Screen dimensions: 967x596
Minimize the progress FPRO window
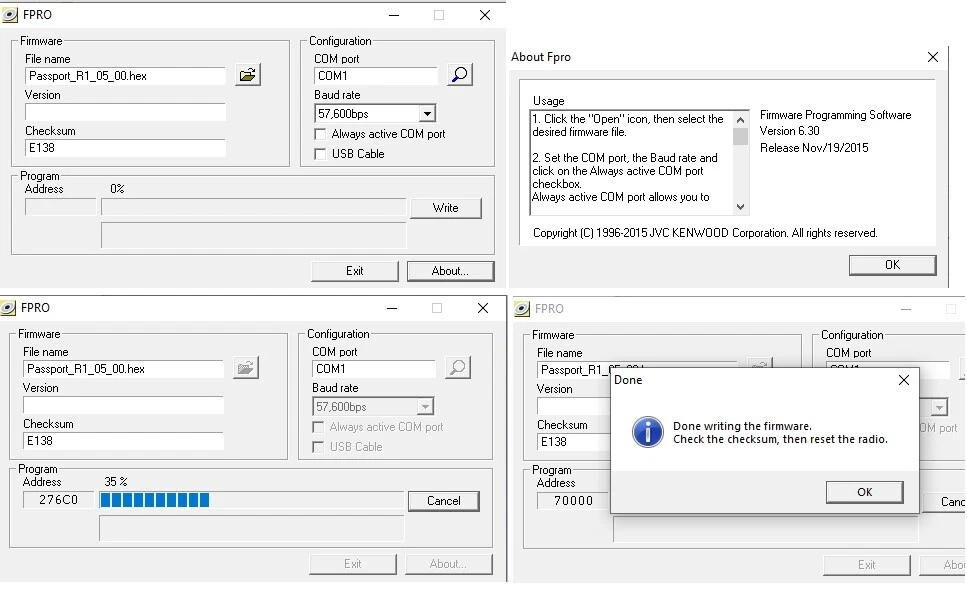pyautogui.click(x=392, y=308)
